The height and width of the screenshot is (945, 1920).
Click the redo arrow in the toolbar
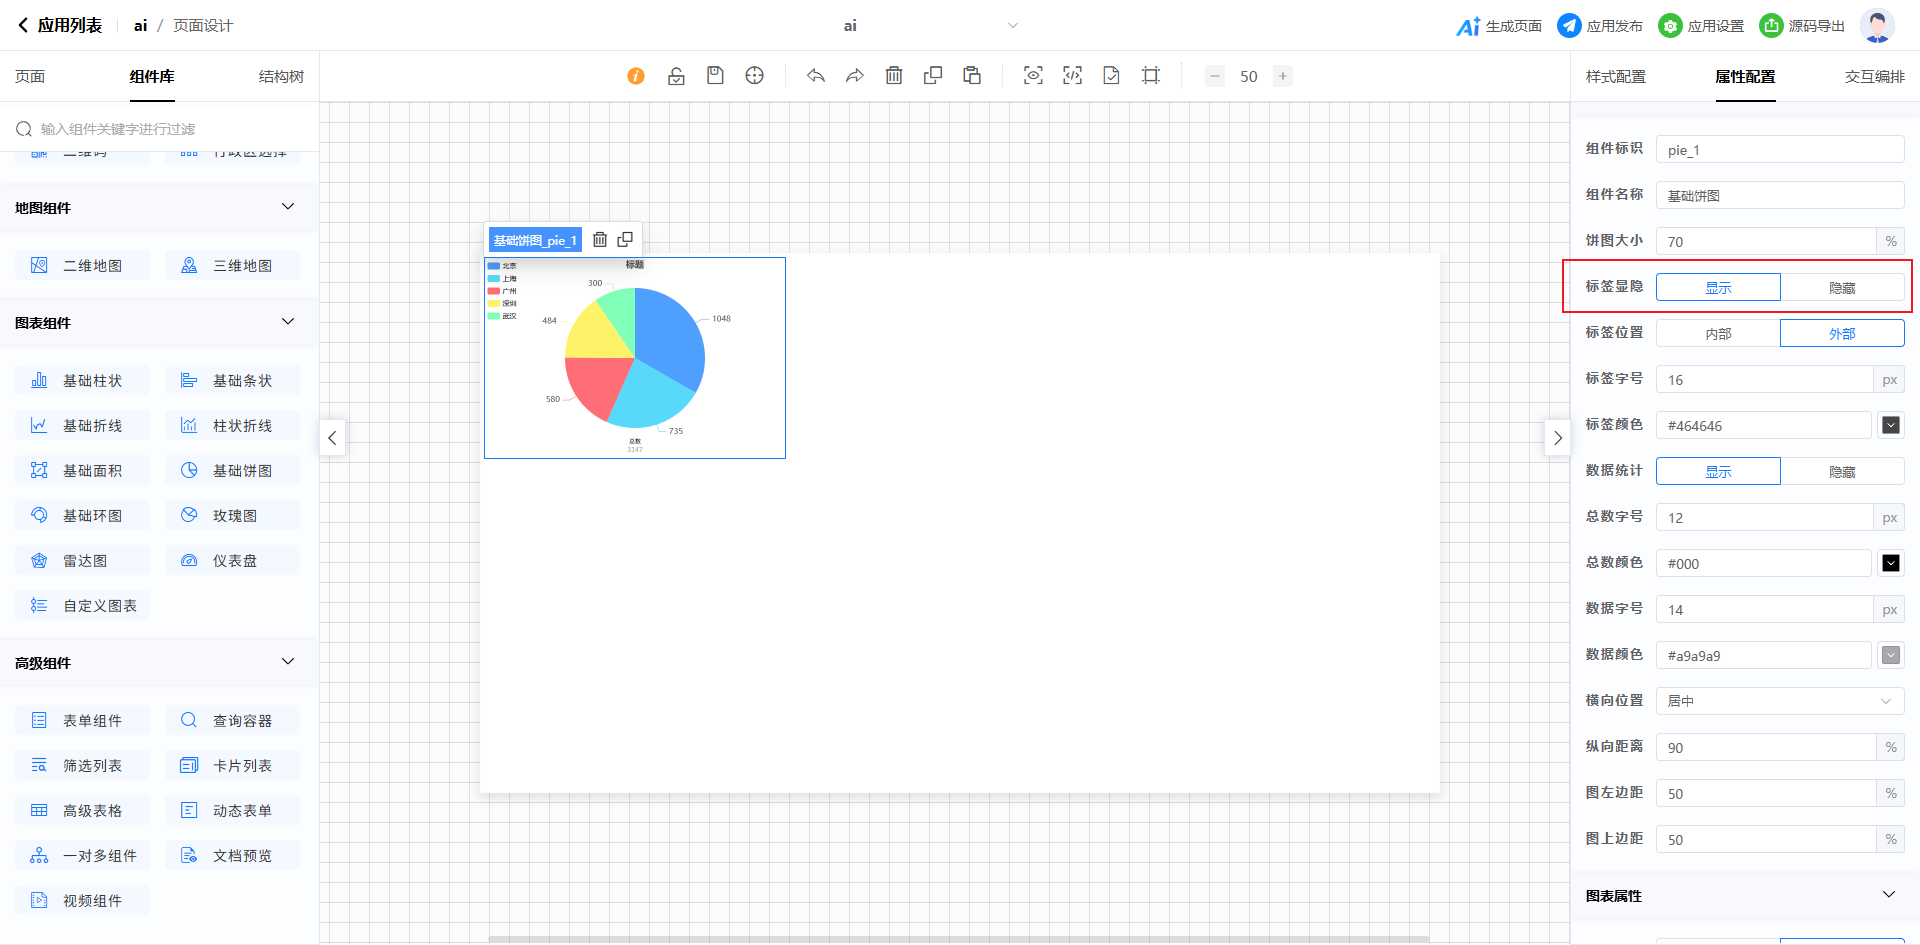pyautogui.click(x=855, y=76)
